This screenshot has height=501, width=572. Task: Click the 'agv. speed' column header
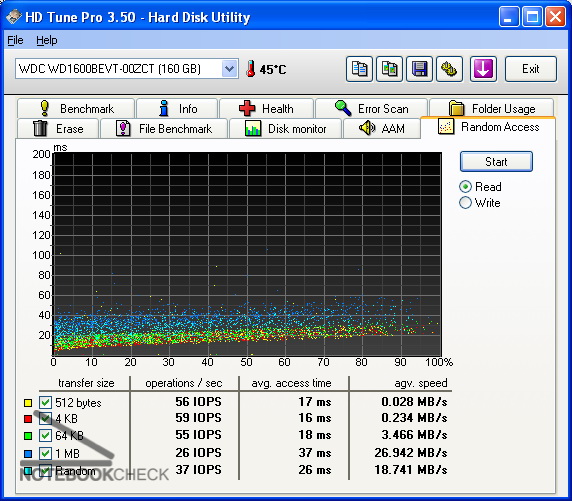click(x=421, y=383)
